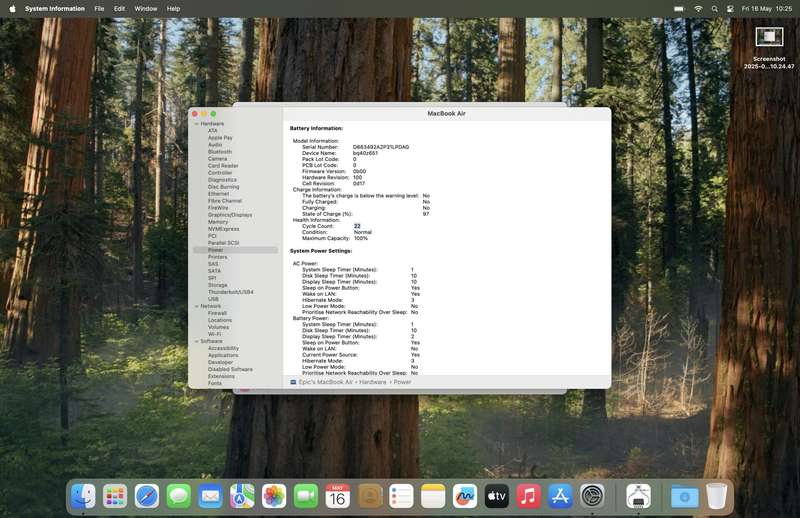Select Applications under Software
The image size is (800, 518).
pos(223,355)
